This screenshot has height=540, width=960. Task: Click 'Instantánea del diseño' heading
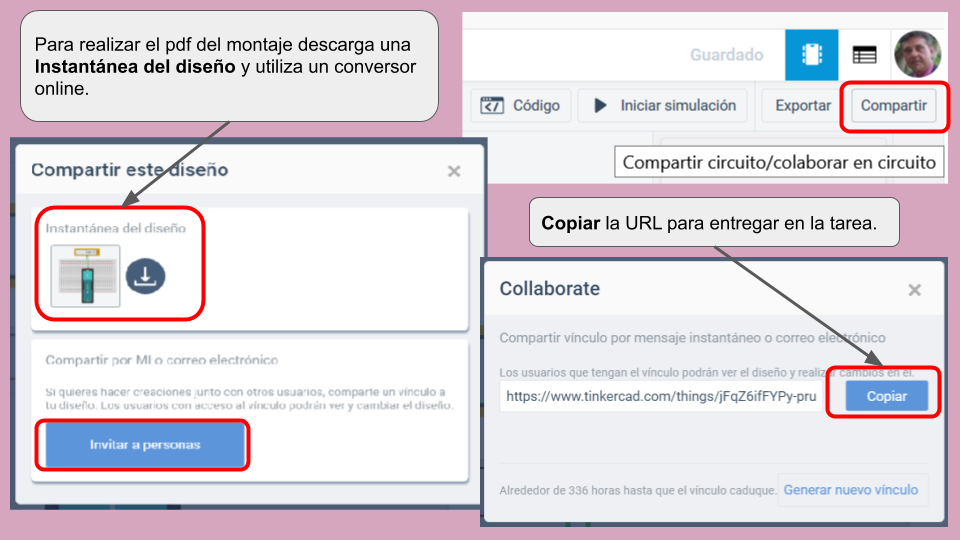116,228
